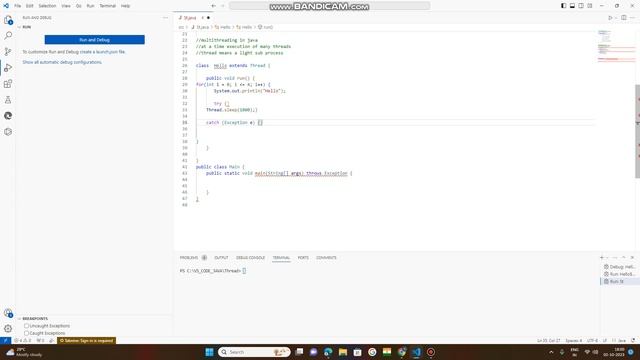Open the Accounts icon in activity bar
The image size is (640, 360).
(8, 313)
